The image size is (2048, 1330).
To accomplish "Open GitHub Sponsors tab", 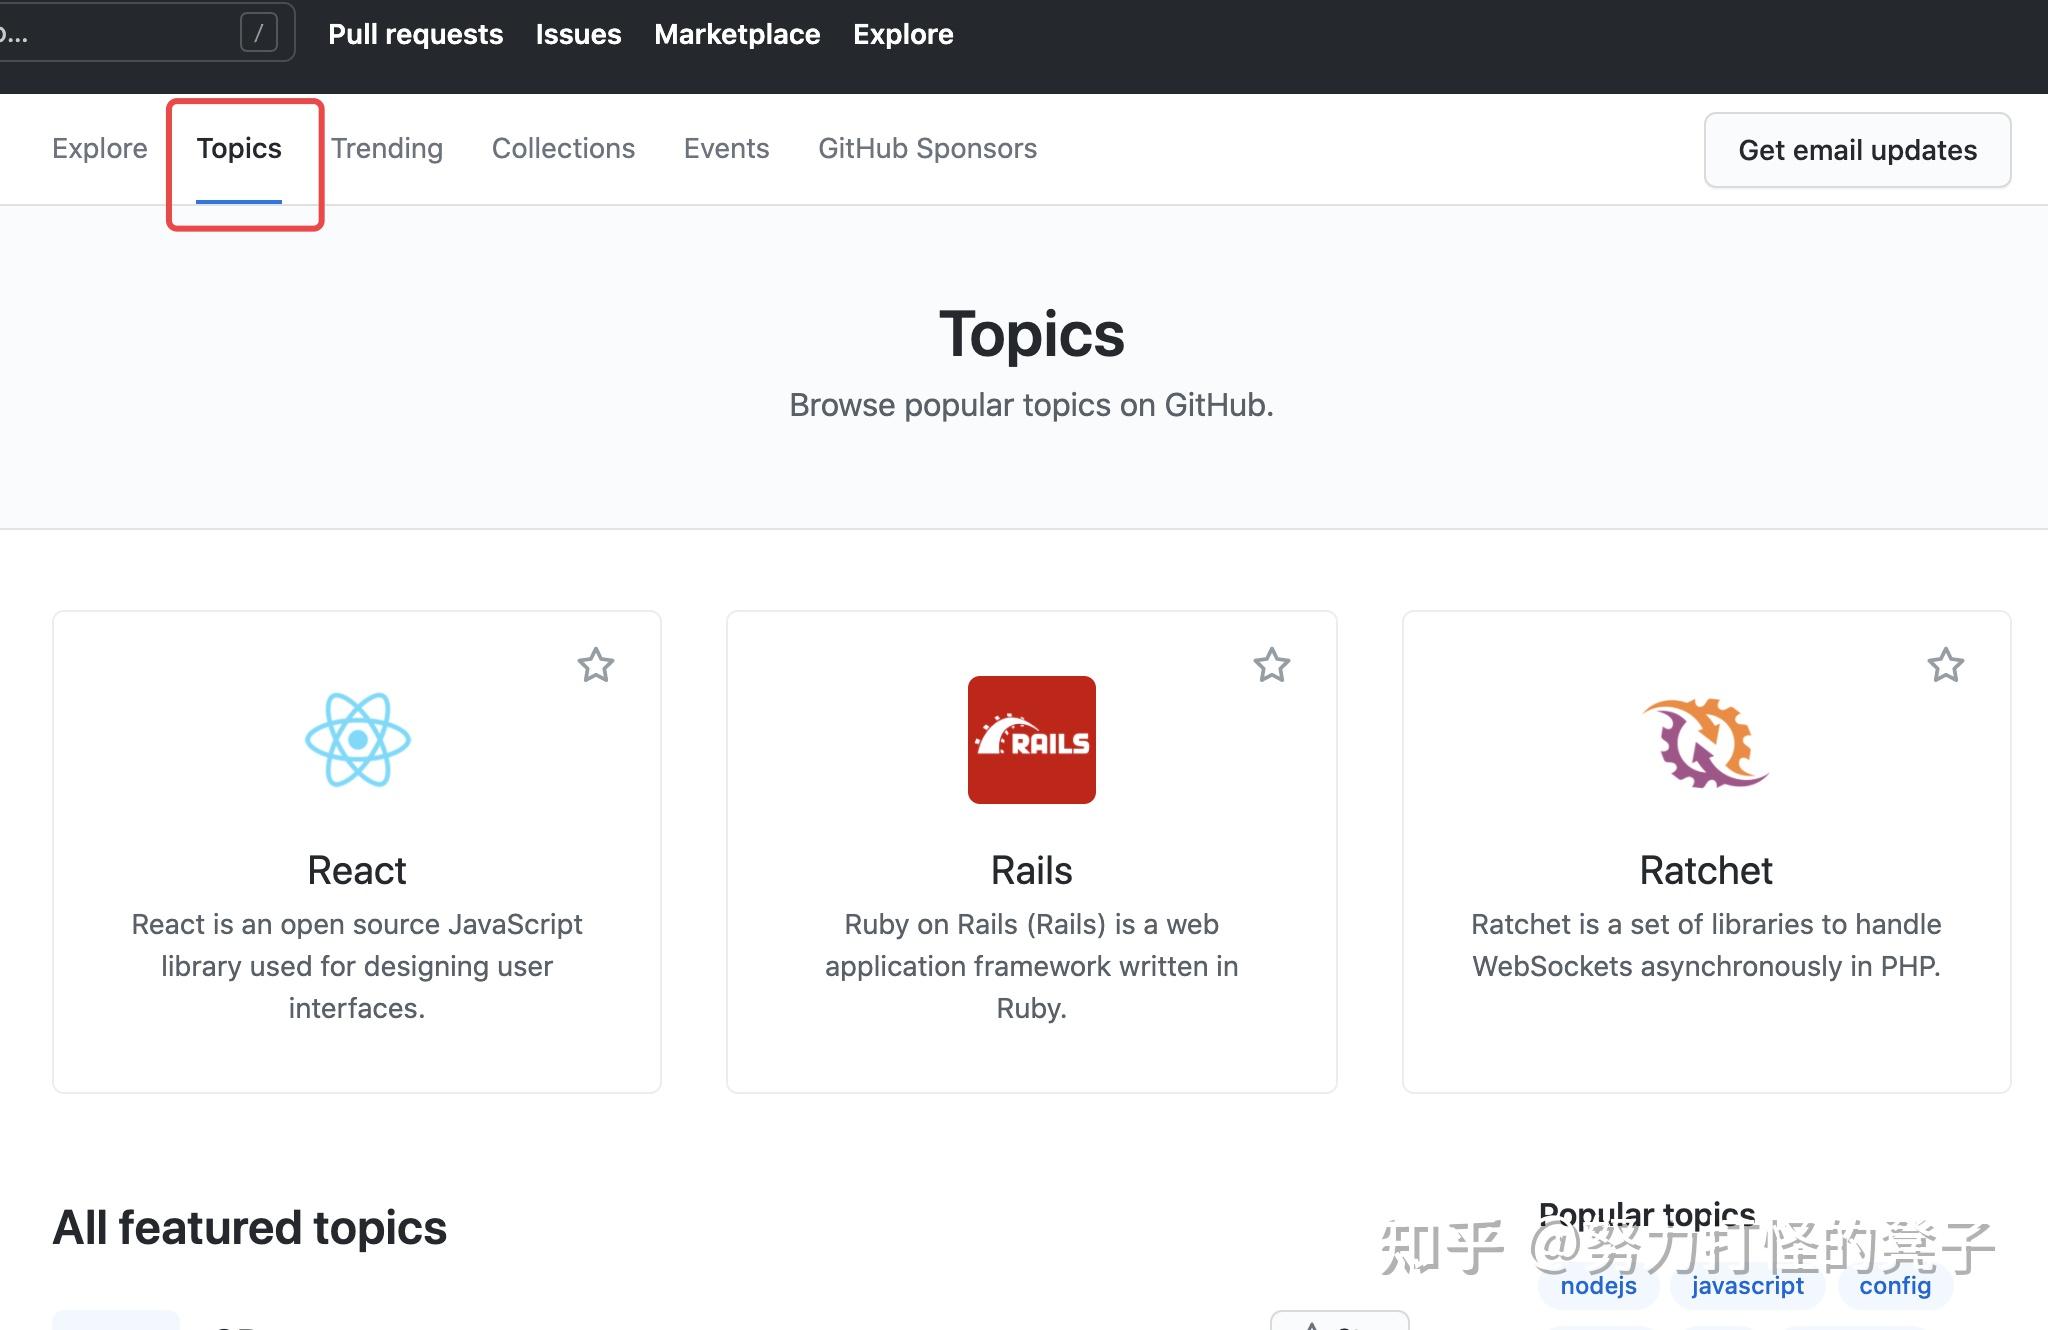I will click(x=927, y=149).
